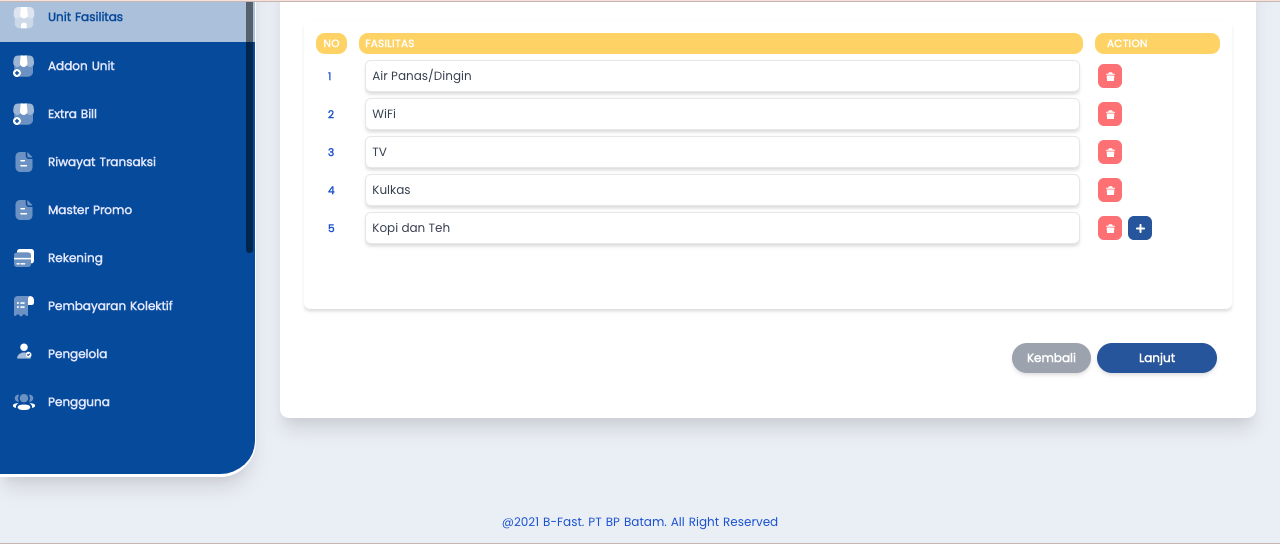Delete the Kulkas facility row

point(1110,190)
